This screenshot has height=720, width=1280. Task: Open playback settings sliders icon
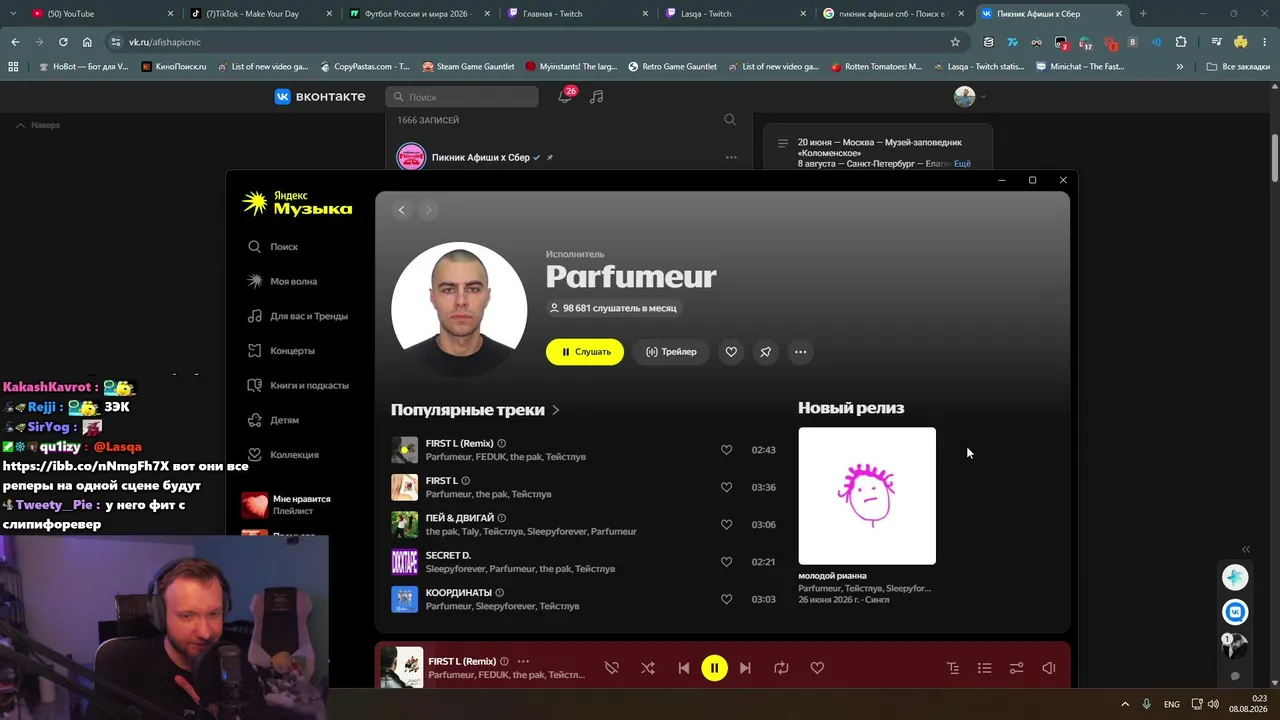(x=1016, y=668)
